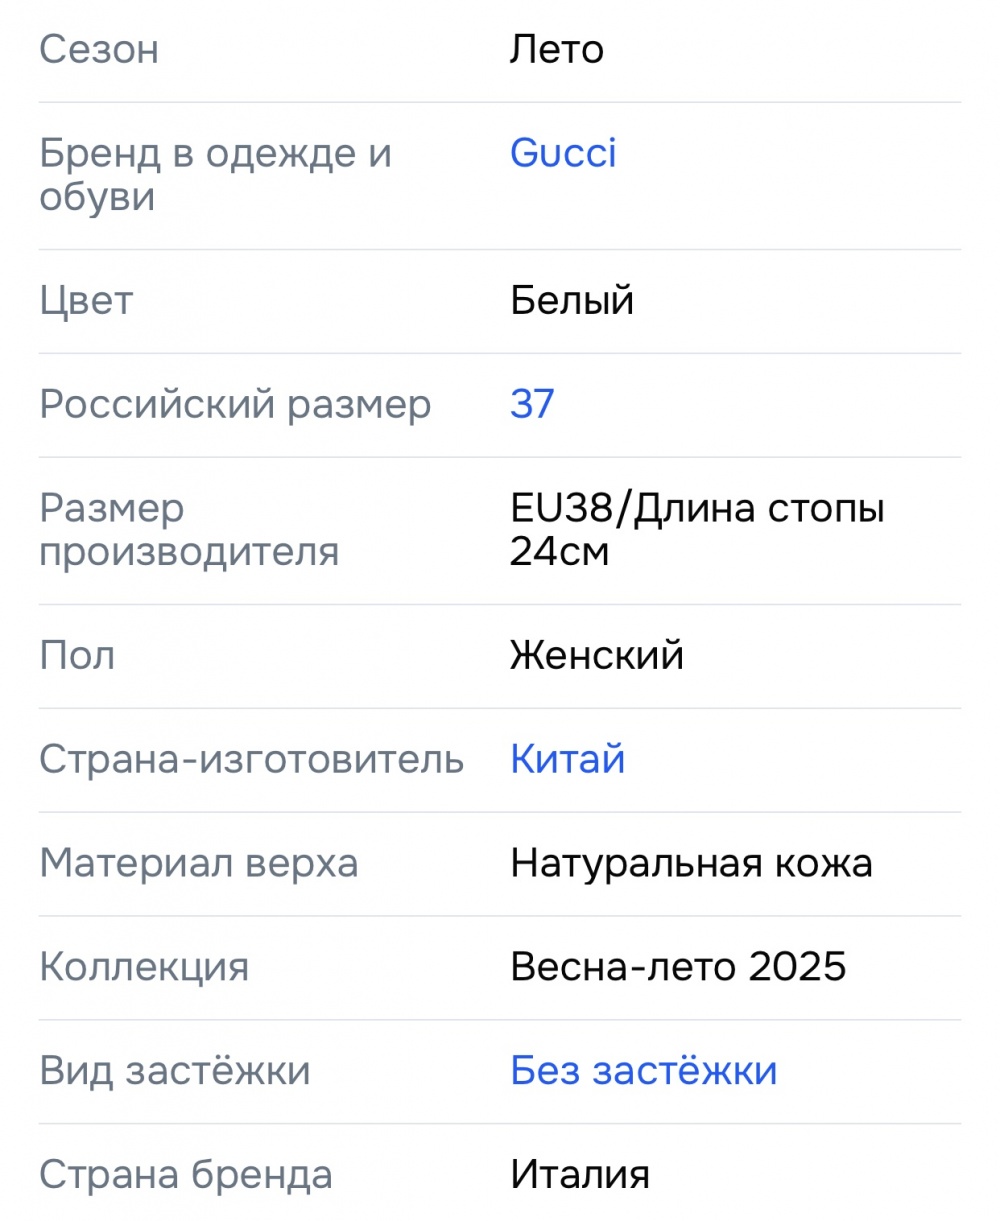The height and width of the screenshot is (1221, 1000).
Task: Select the Италия brand country value
Action: point(580,1174)
